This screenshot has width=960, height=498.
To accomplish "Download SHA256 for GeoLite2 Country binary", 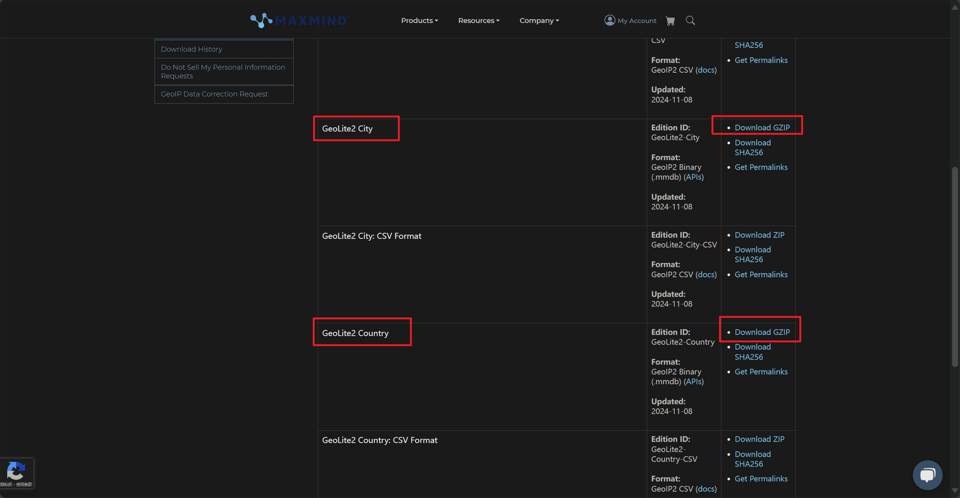I will [x=752, y=352].
